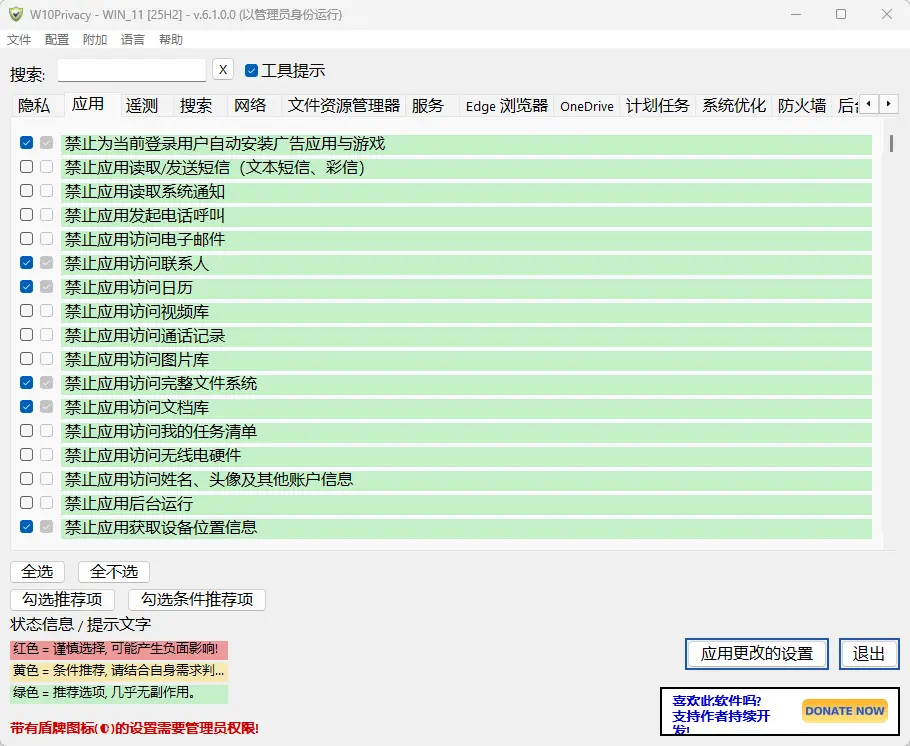This screenshot has width=910, height=746.
Task: Check the 禁止应用访问图片库 checkbox
Action: (x=26, y=359)
